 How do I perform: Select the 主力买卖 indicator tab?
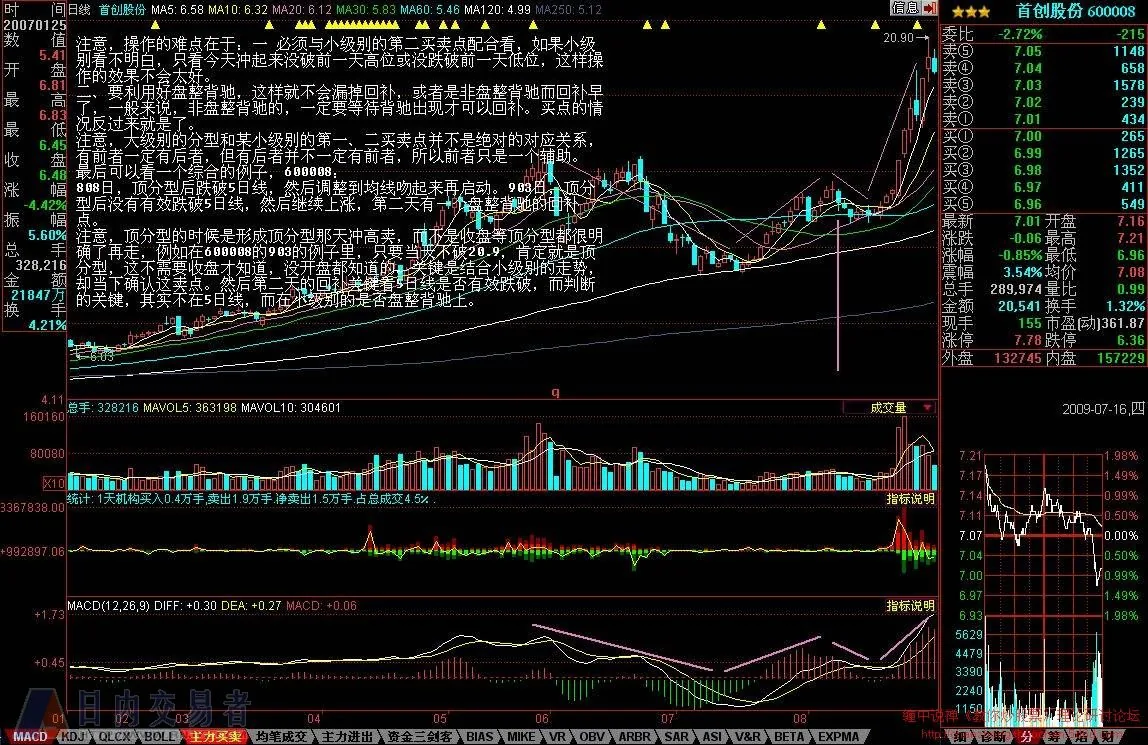click(x=215, y=737)
